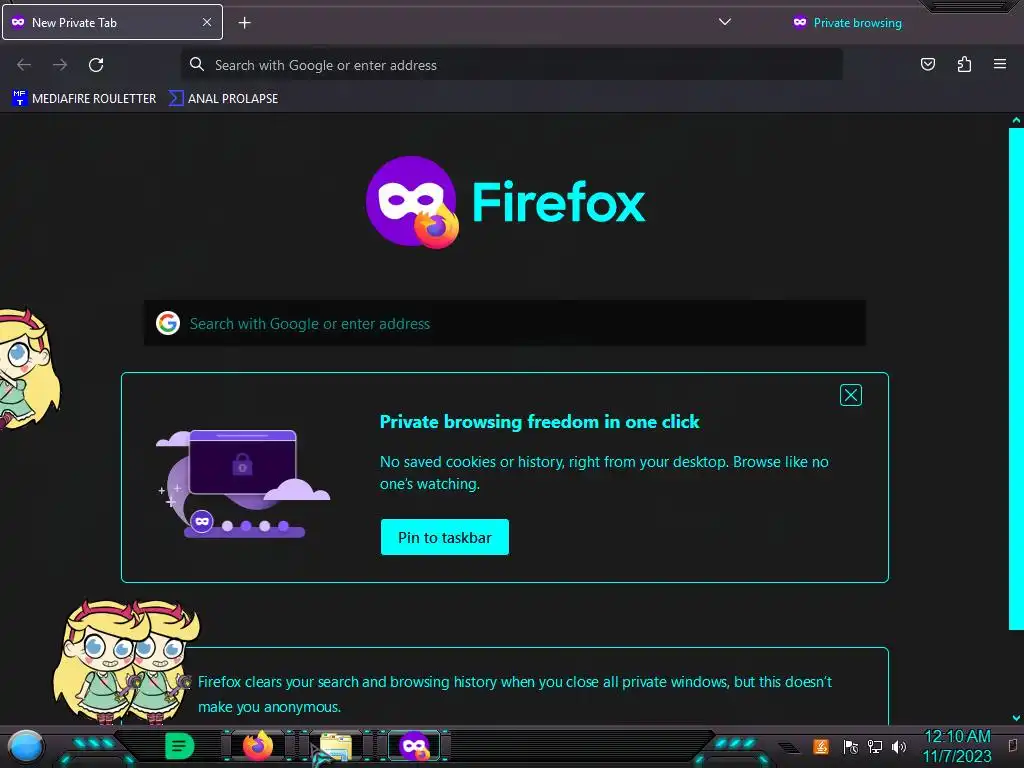Click the Firefox private browsing logo
Viewport: 1024px width, 768px height.
tap(505, 202)
